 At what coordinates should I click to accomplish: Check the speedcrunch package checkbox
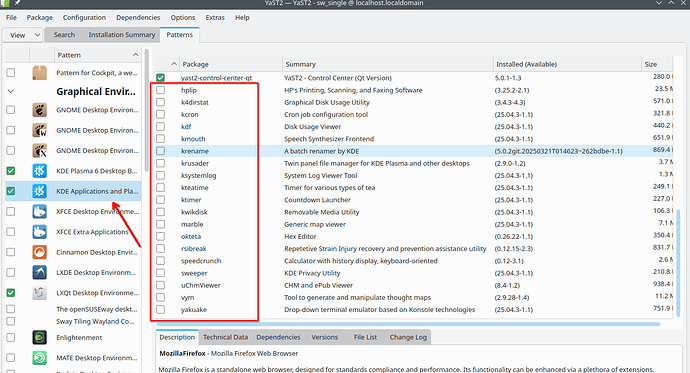click(161, 260)
